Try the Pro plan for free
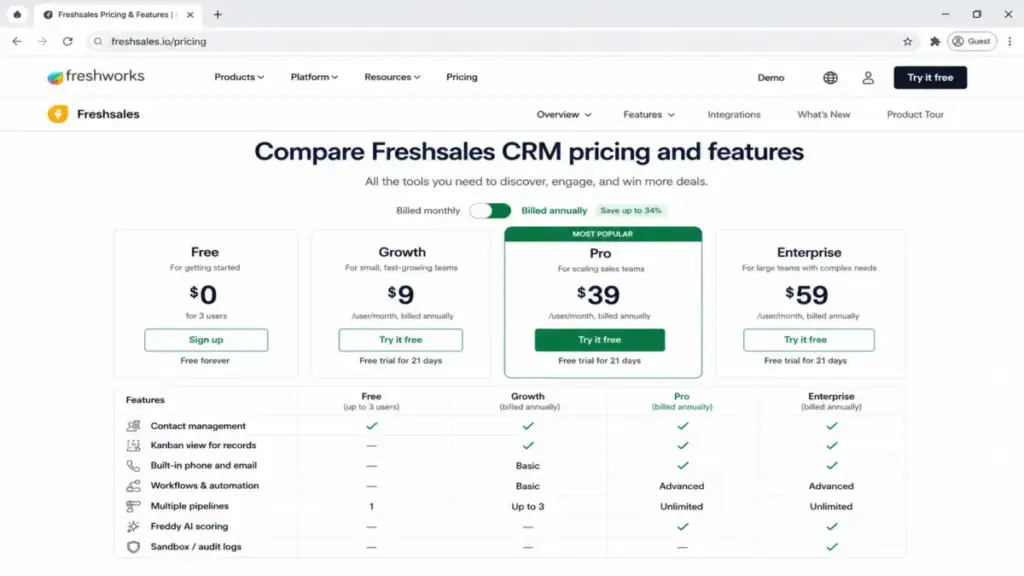Viewport: 1024px width, 576px height. (600, 340)
